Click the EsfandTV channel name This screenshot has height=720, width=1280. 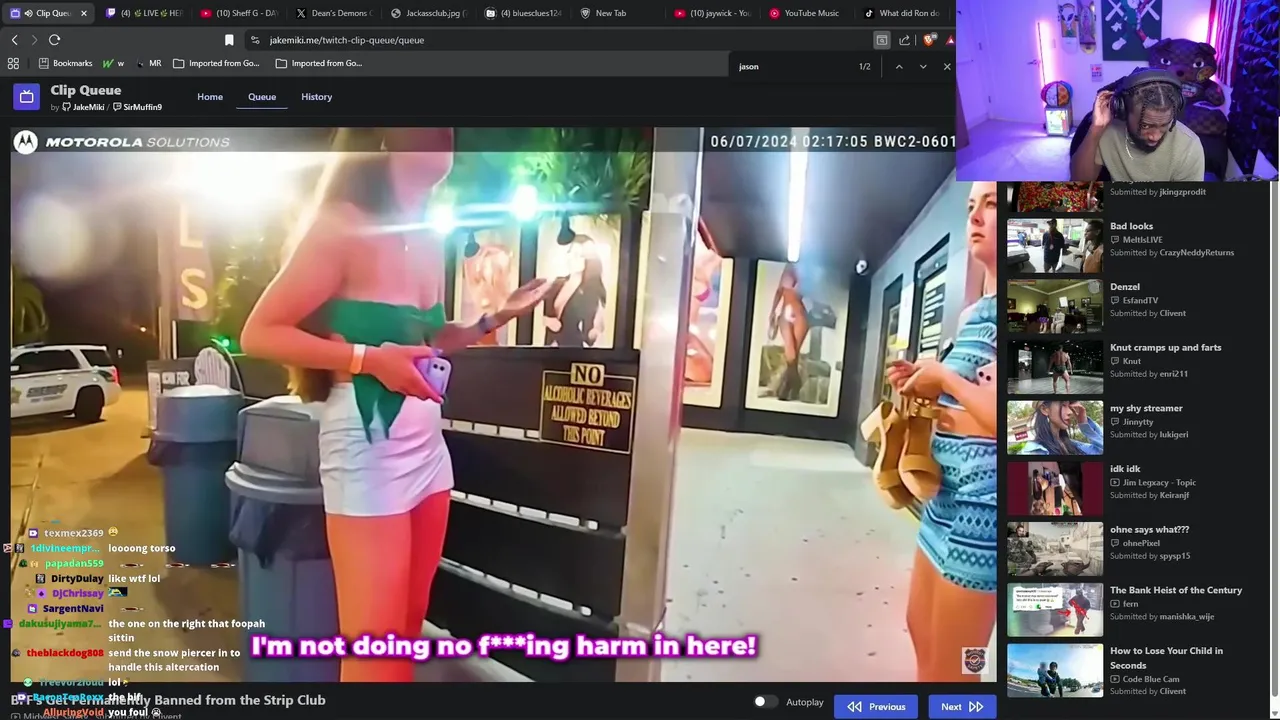click(x=1140, y=300)
